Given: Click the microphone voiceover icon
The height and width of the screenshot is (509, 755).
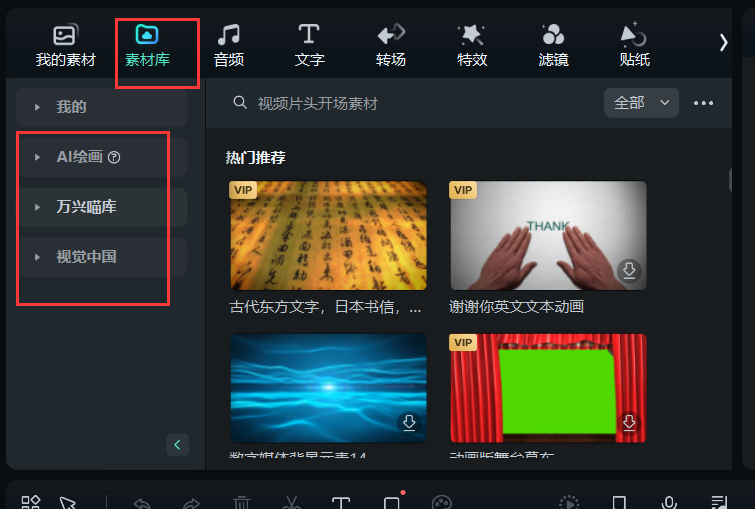Looking at the screenshot, I should click(x=669, y=502).
